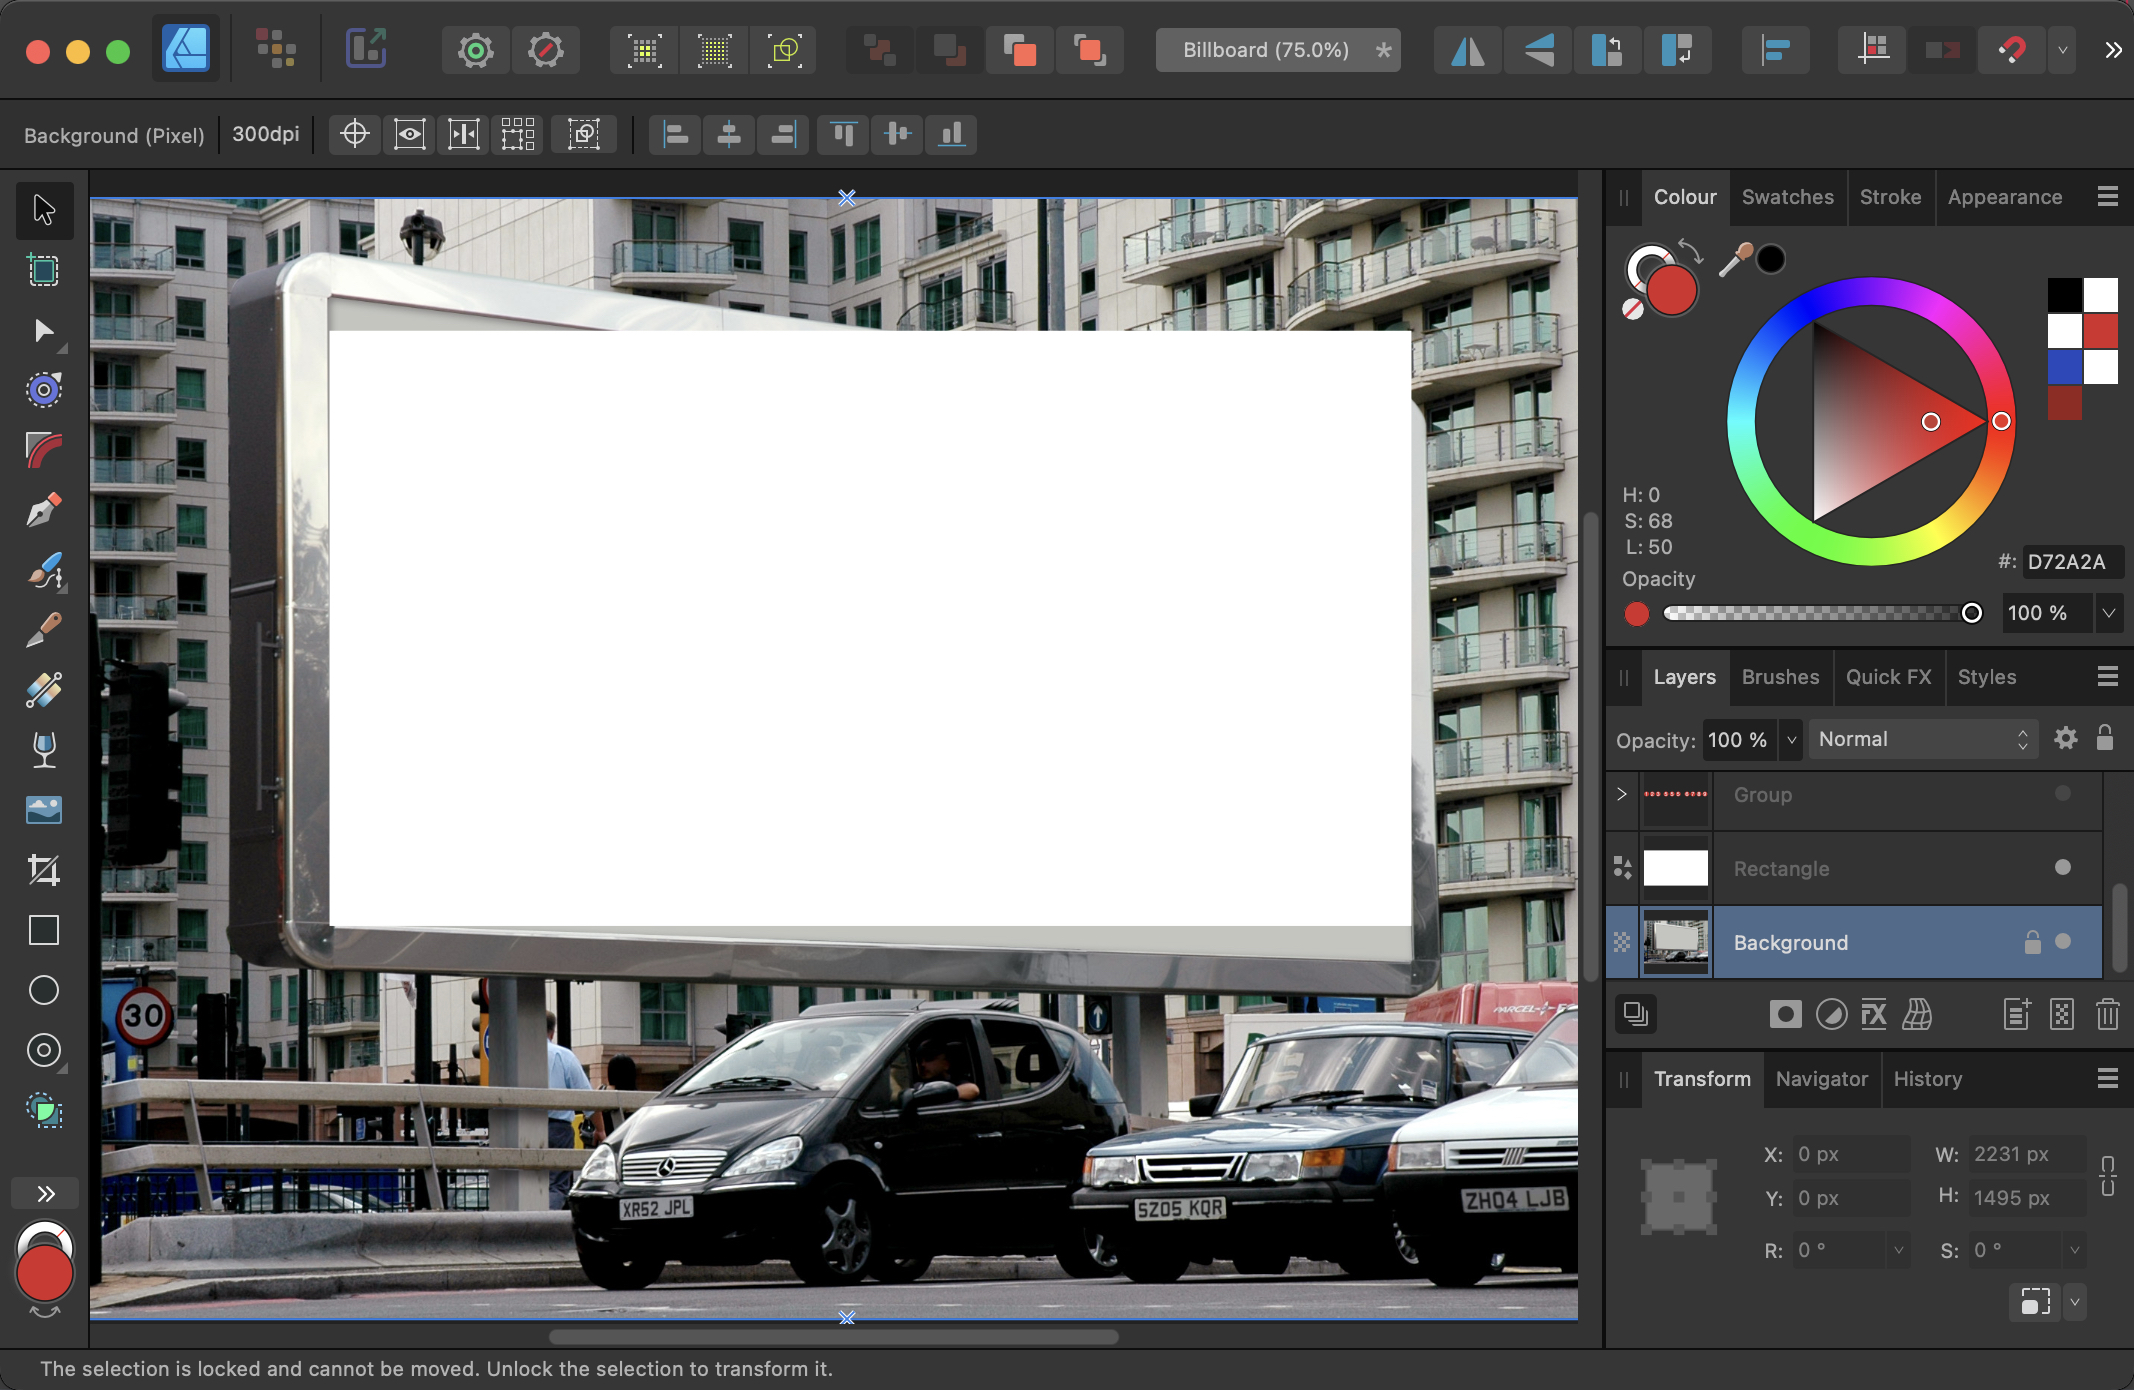Switch to the Swatches tab
The image size is (2134, 1390).
pos(1787,197)
